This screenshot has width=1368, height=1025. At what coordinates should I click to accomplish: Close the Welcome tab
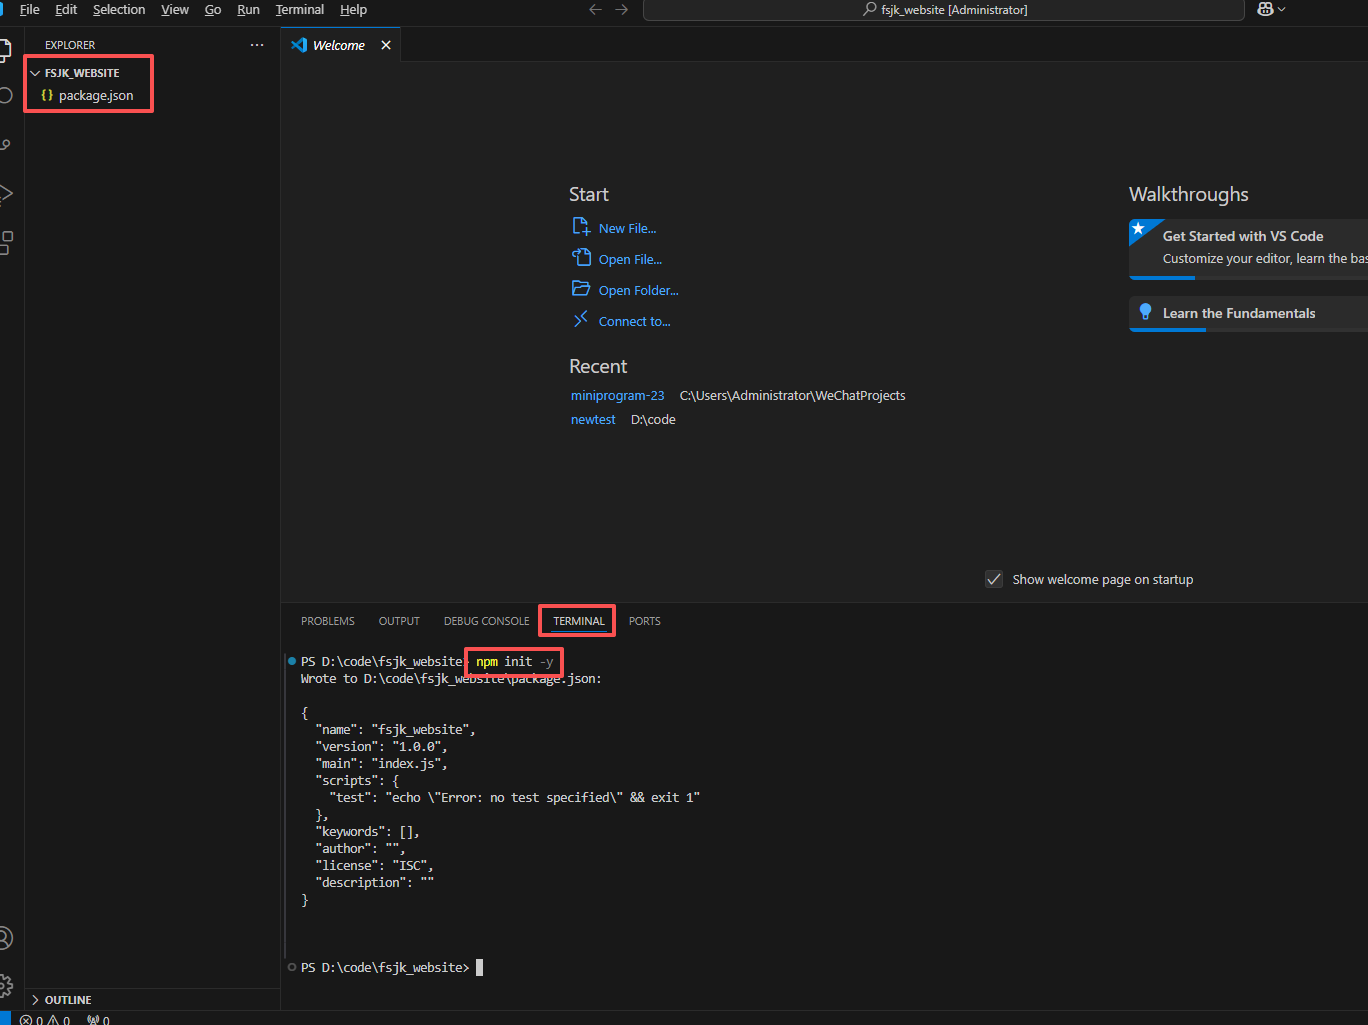click(x=386, y=45)
